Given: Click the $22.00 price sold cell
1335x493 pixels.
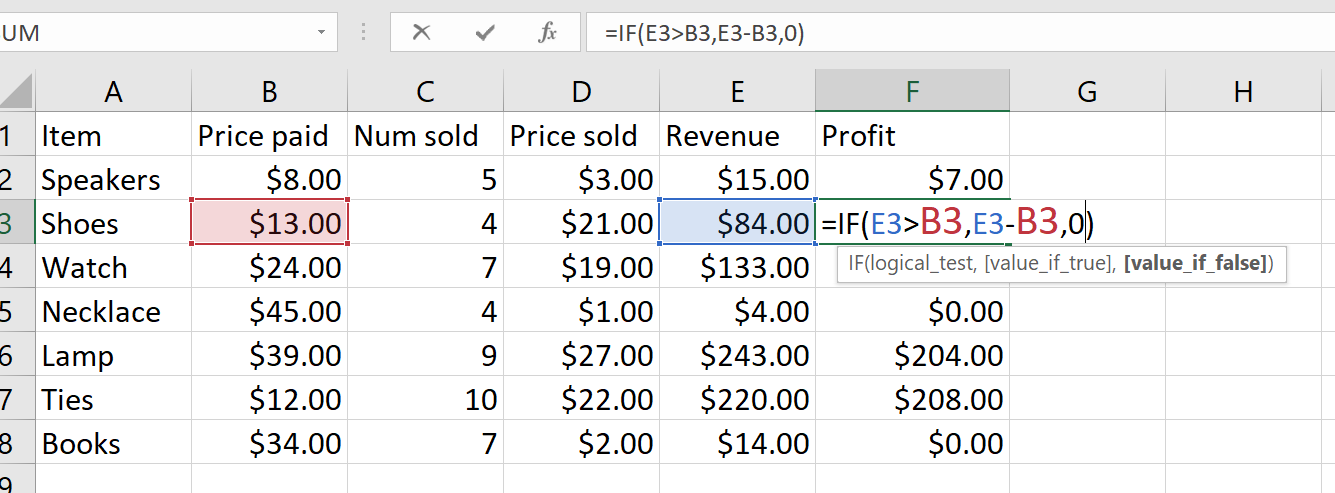Looking at the screenshot, I should (x=581, y=399).
